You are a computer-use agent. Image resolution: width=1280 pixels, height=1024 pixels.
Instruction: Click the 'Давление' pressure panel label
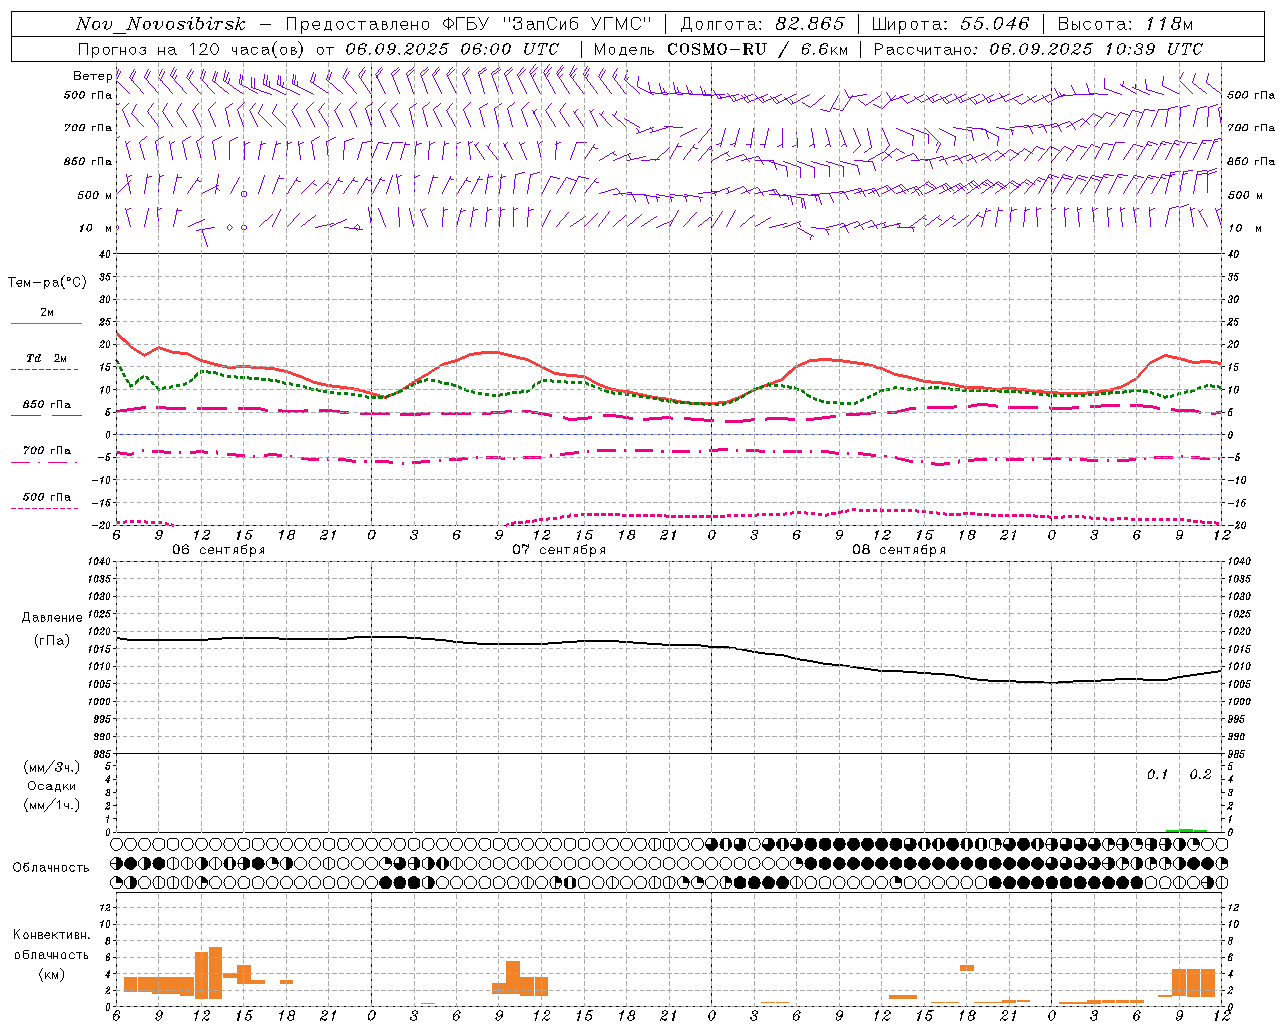click(x=52, y=618)
